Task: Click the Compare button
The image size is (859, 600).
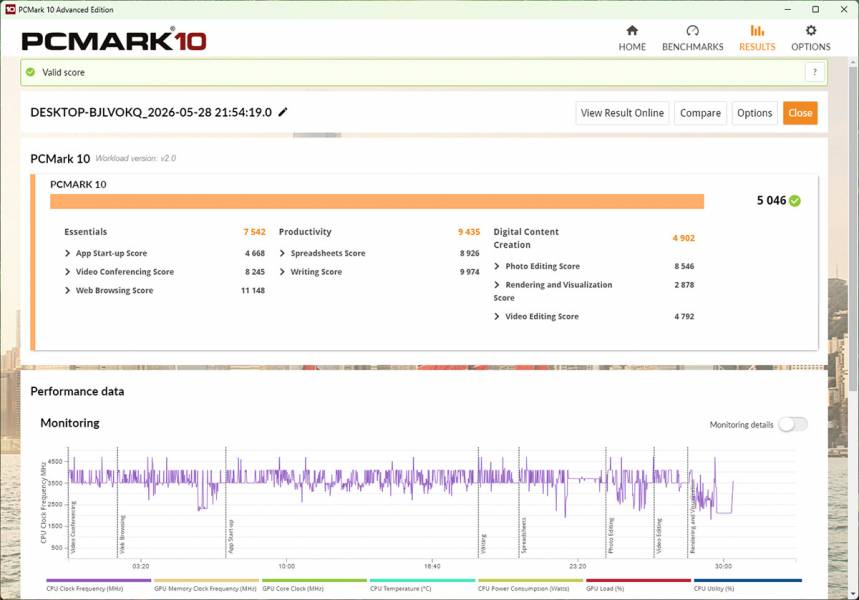Action: coord(700,113)
